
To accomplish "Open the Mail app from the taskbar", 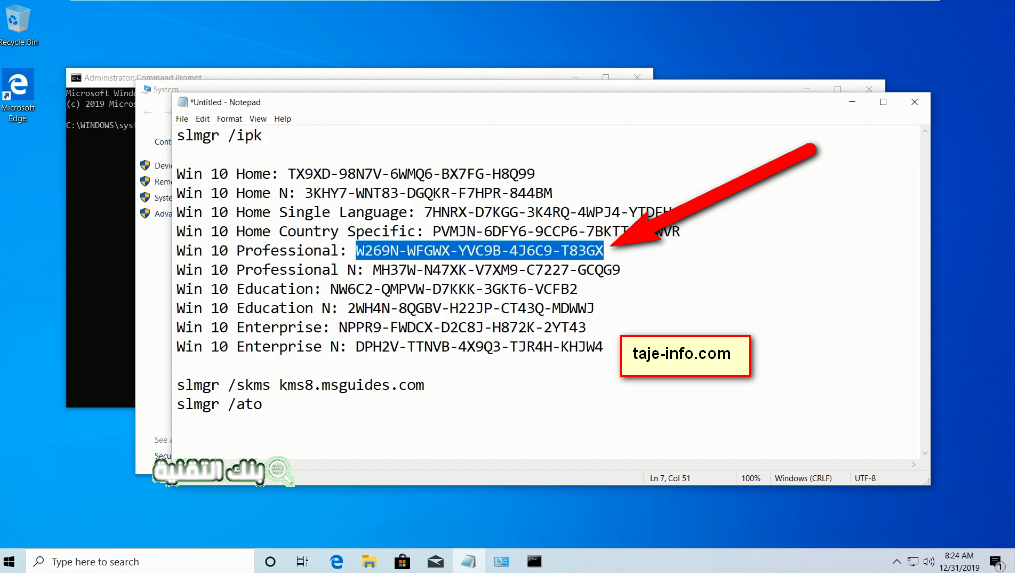I will tap(436, 561).
